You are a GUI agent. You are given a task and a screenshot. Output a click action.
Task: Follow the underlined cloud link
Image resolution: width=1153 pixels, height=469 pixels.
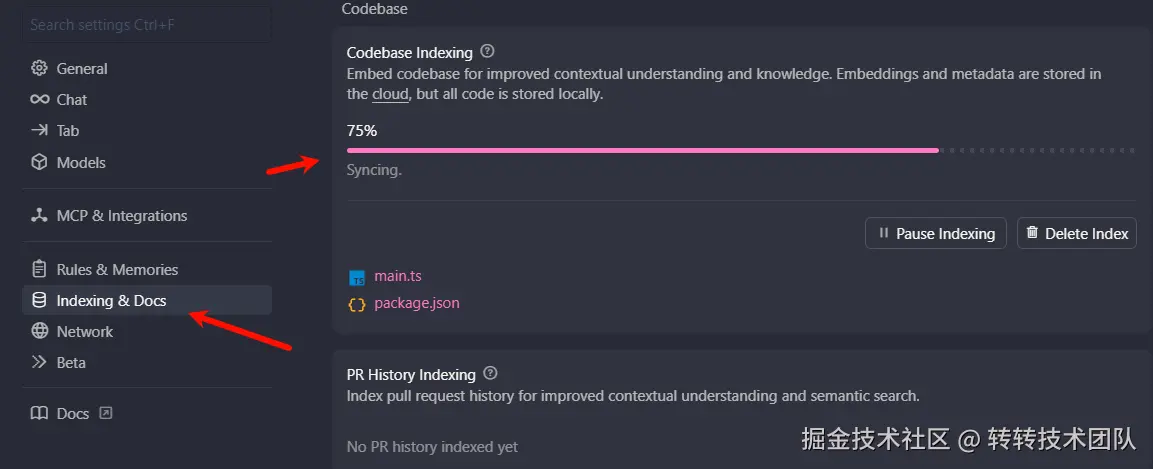(x=390, y=95)
